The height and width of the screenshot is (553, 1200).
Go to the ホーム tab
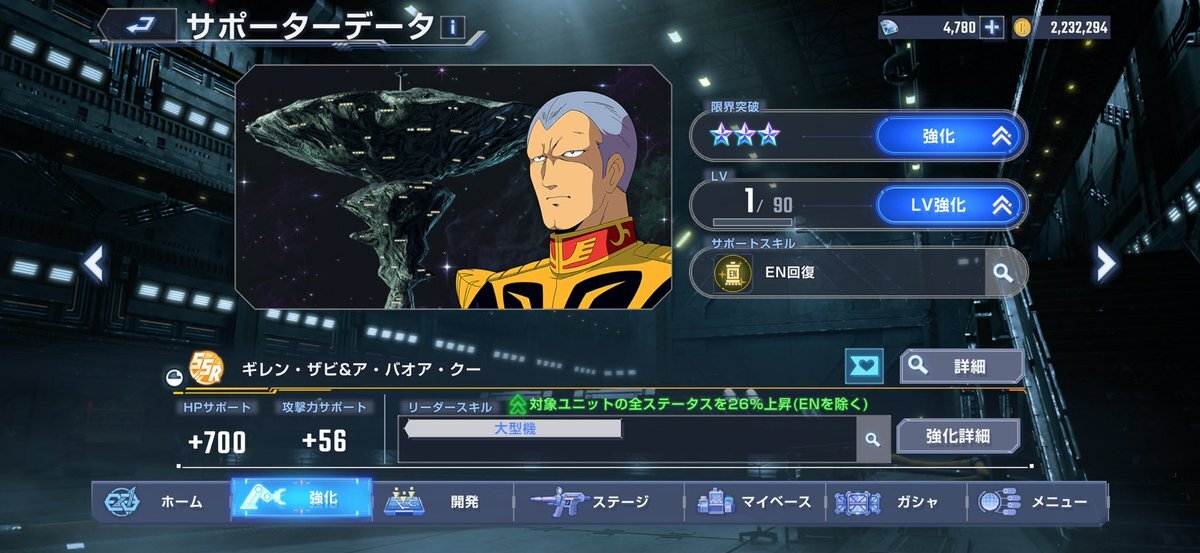pos(160,501)
